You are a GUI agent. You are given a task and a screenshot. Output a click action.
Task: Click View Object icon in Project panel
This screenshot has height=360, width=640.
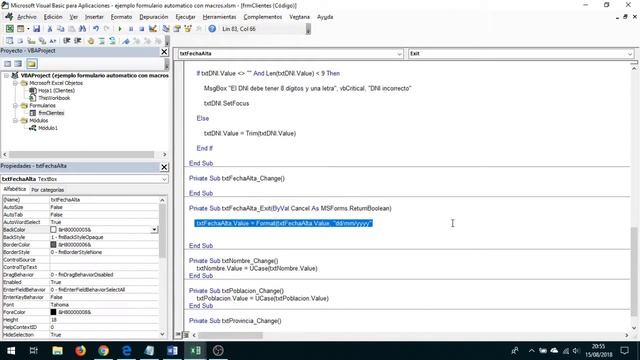click(18, 64)
